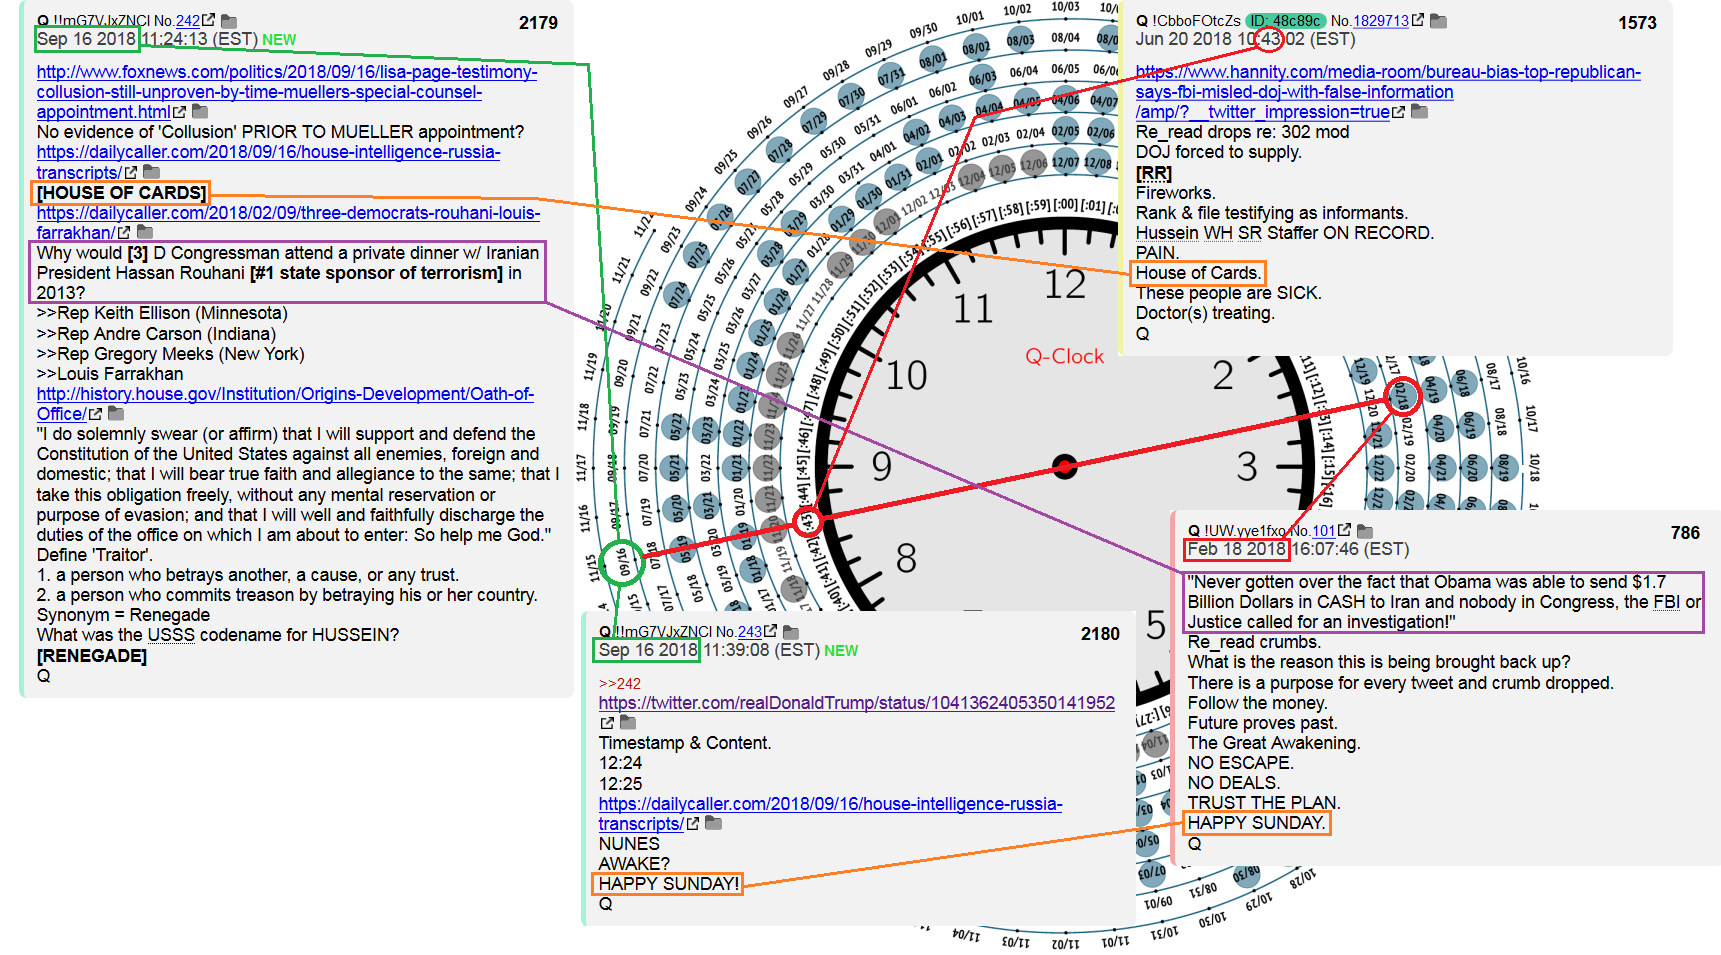Click the drop count 1573
The image size is (1721, 955).
click(x=1637, y=23)
